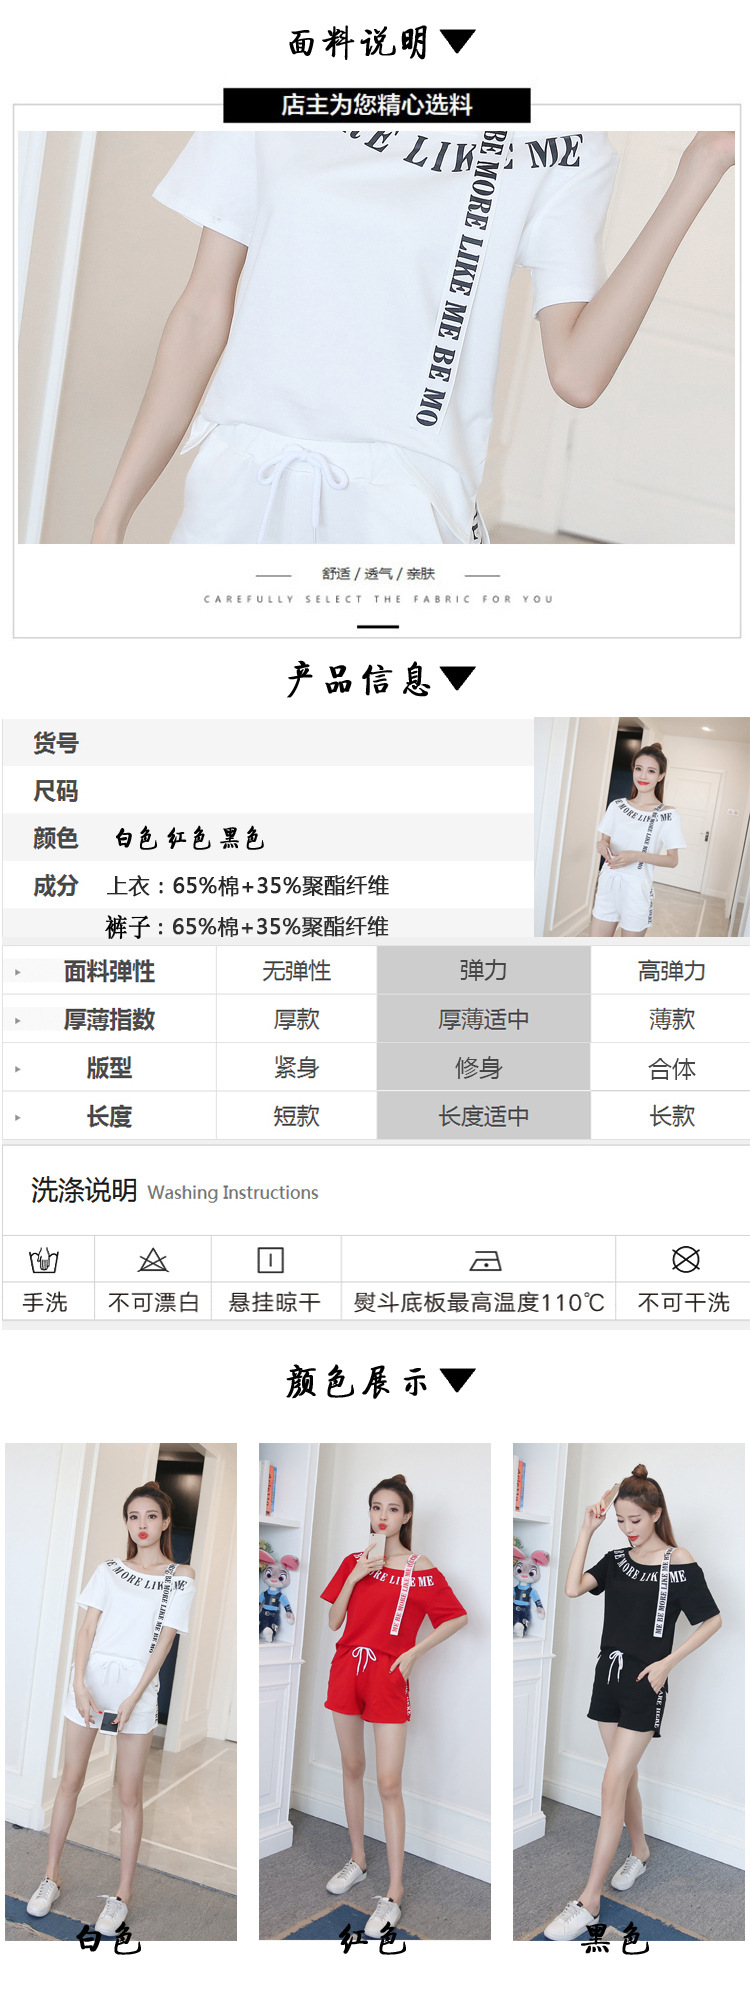Click the 高弹力 high elasticity option
This screenshot has height=2013, width=750.
click(671, 971)
